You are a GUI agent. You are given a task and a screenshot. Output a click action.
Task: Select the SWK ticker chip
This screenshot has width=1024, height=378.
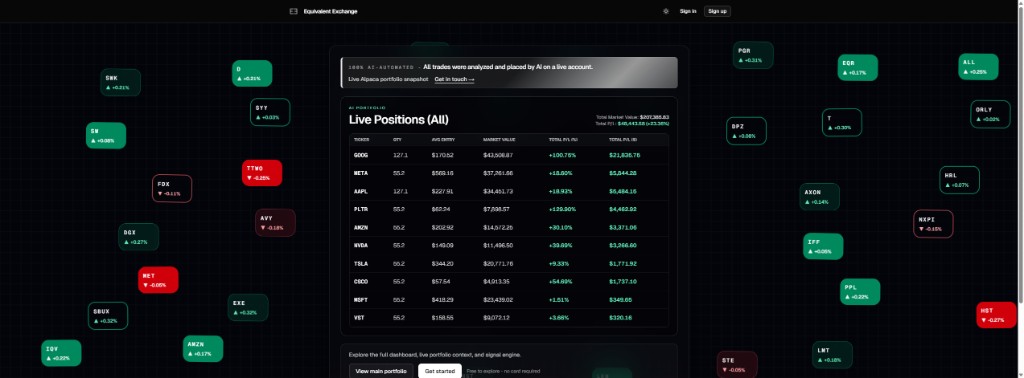tap(120, 82)
